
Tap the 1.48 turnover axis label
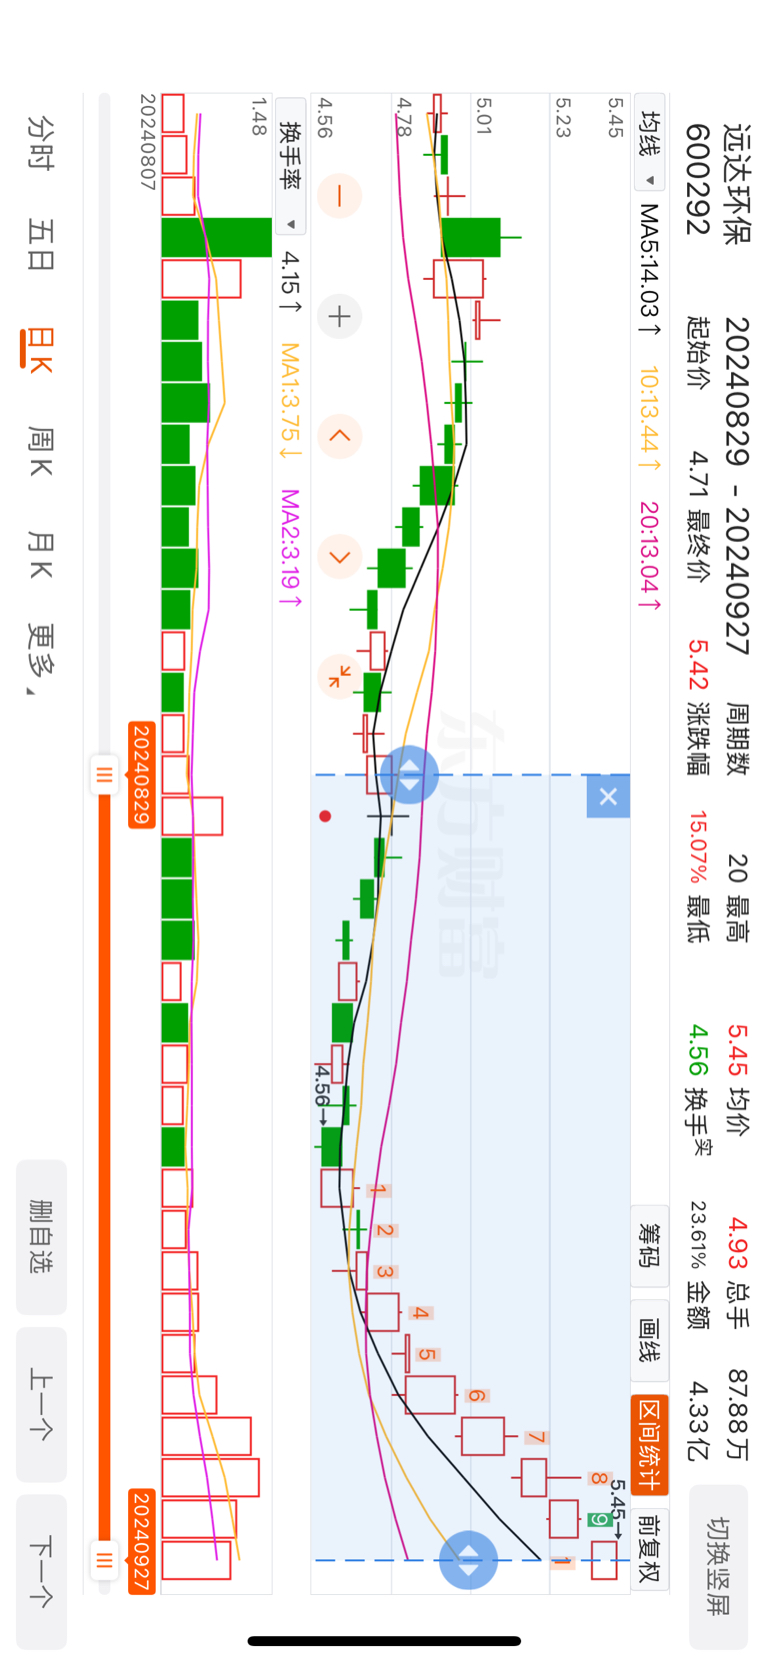[258, 116]
